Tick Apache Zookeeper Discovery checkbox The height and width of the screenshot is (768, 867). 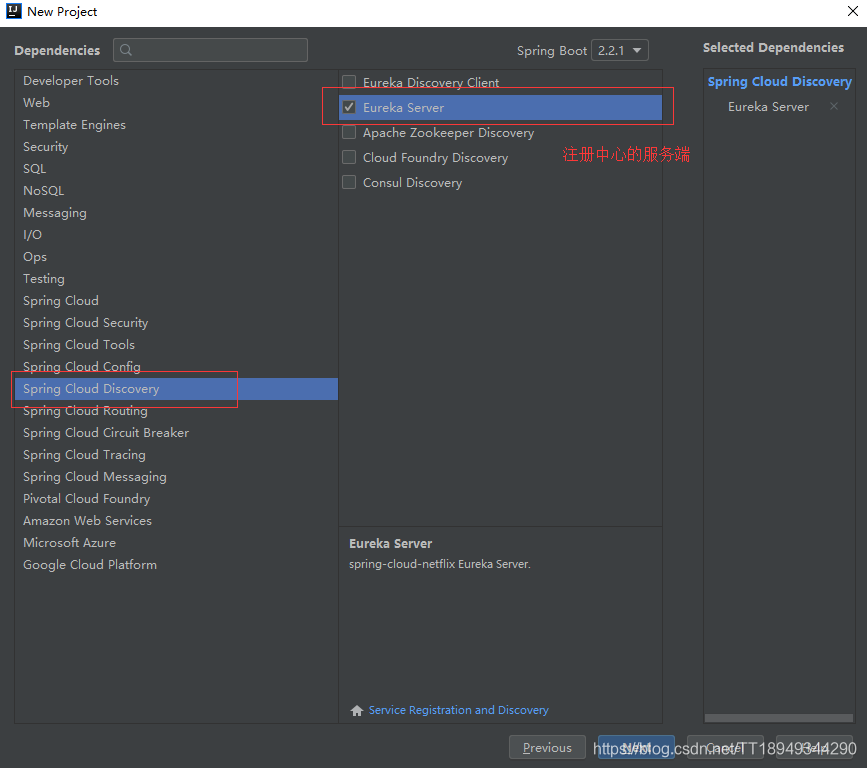point(349,133)
